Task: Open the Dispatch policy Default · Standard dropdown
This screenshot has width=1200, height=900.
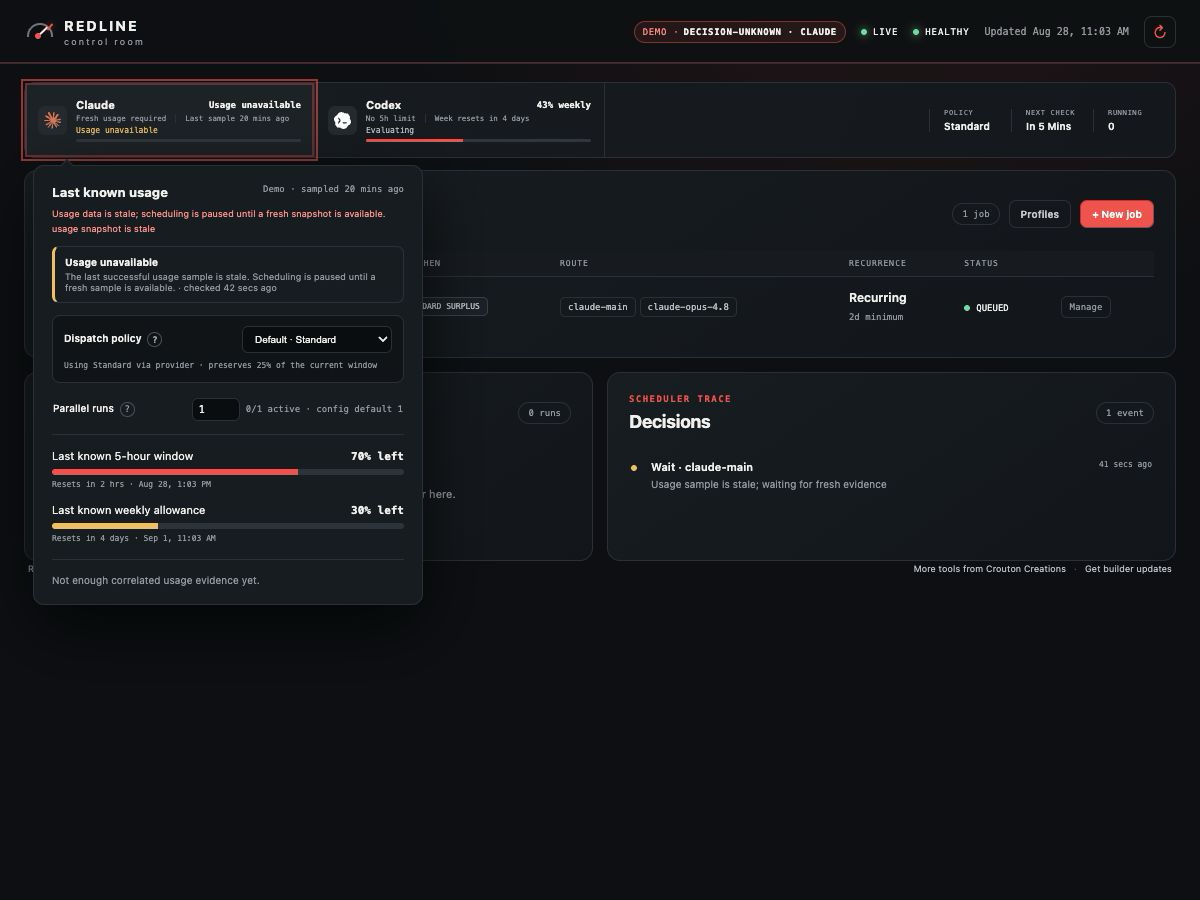Action: (x=317, y=339)
